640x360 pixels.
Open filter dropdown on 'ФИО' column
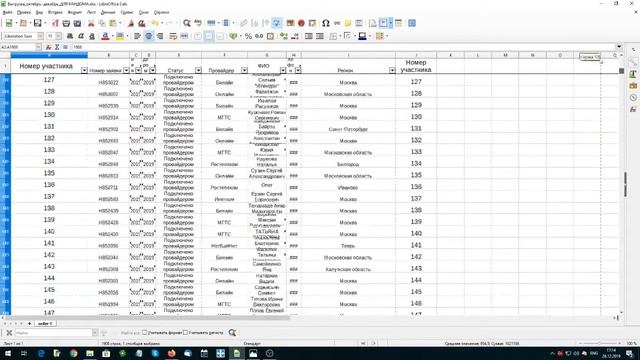(283, 70)
